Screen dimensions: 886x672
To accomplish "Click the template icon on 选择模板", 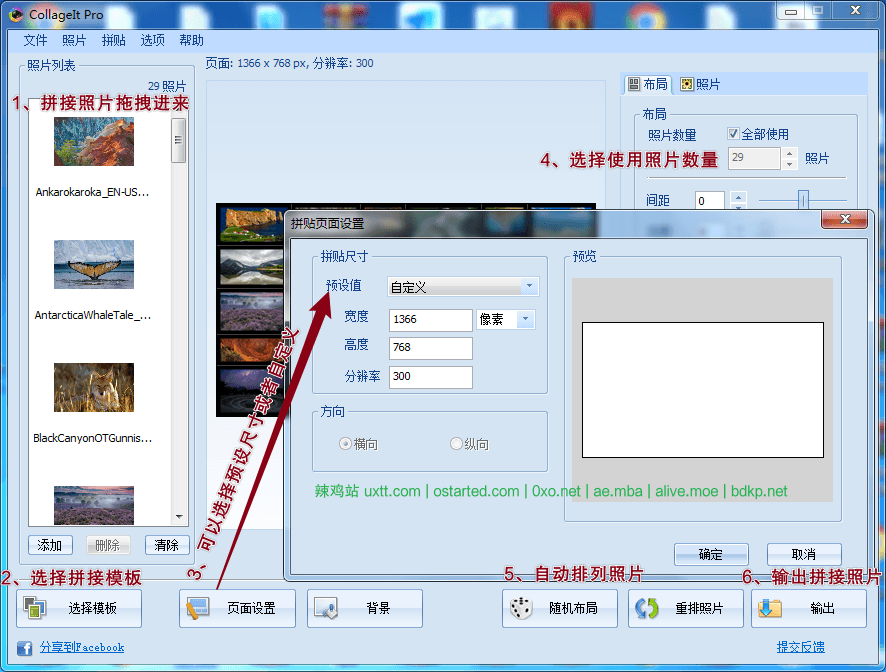I will [x=34, y=608].
